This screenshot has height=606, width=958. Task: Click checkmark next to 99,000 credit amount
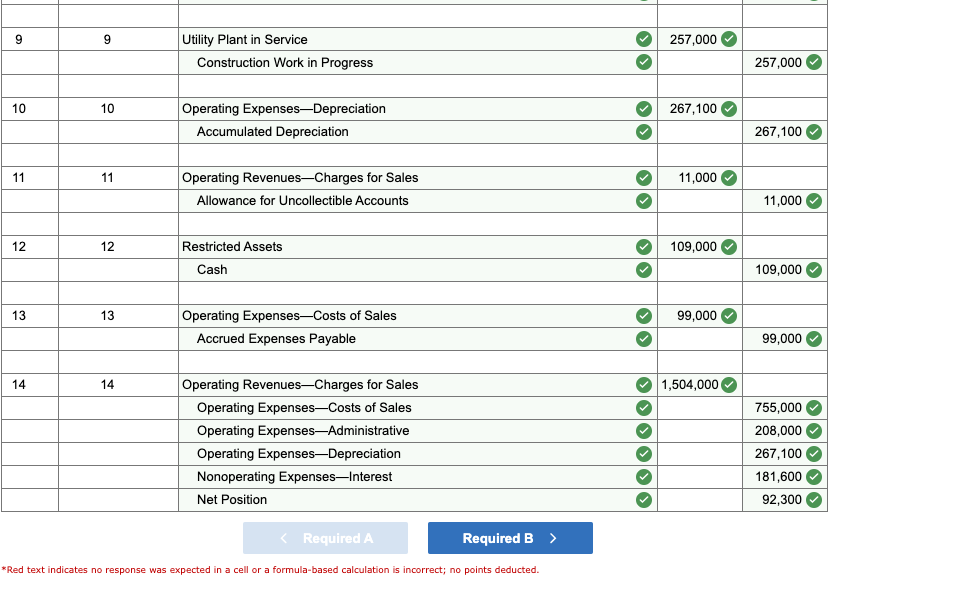(813, 338)
